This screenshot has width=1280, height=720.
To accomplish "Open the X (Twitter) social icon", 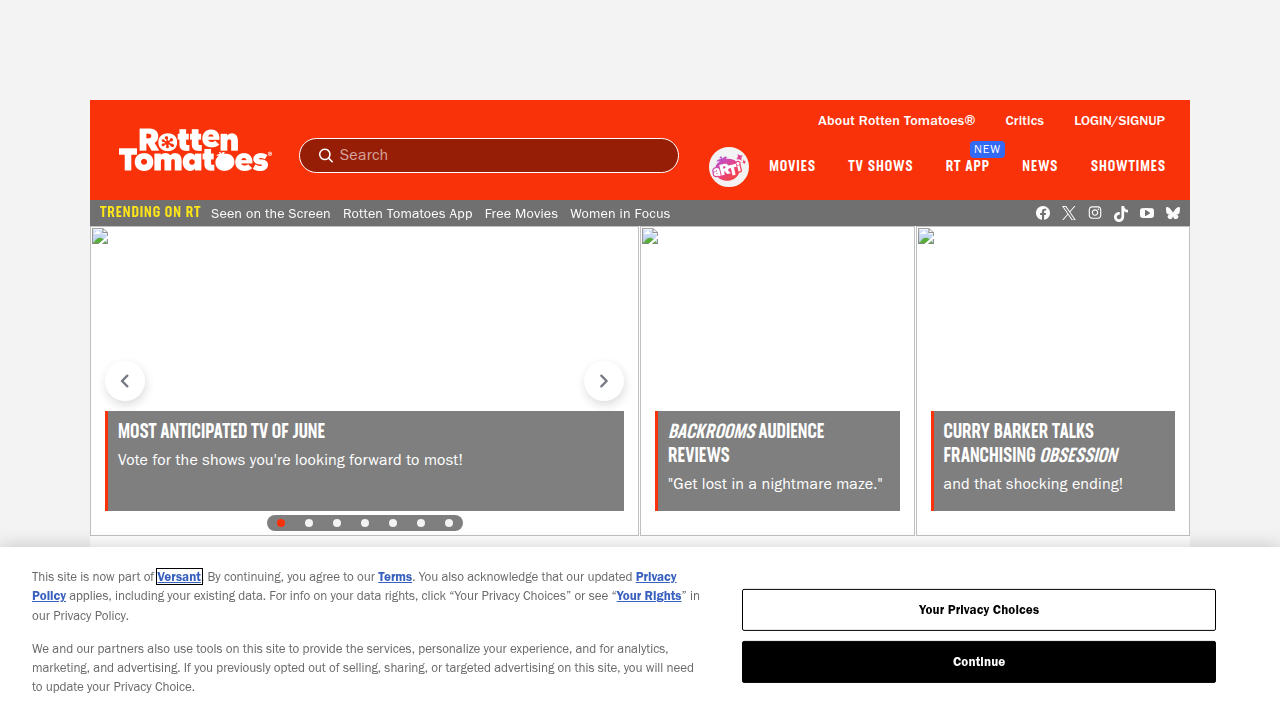I will 1069,213.
